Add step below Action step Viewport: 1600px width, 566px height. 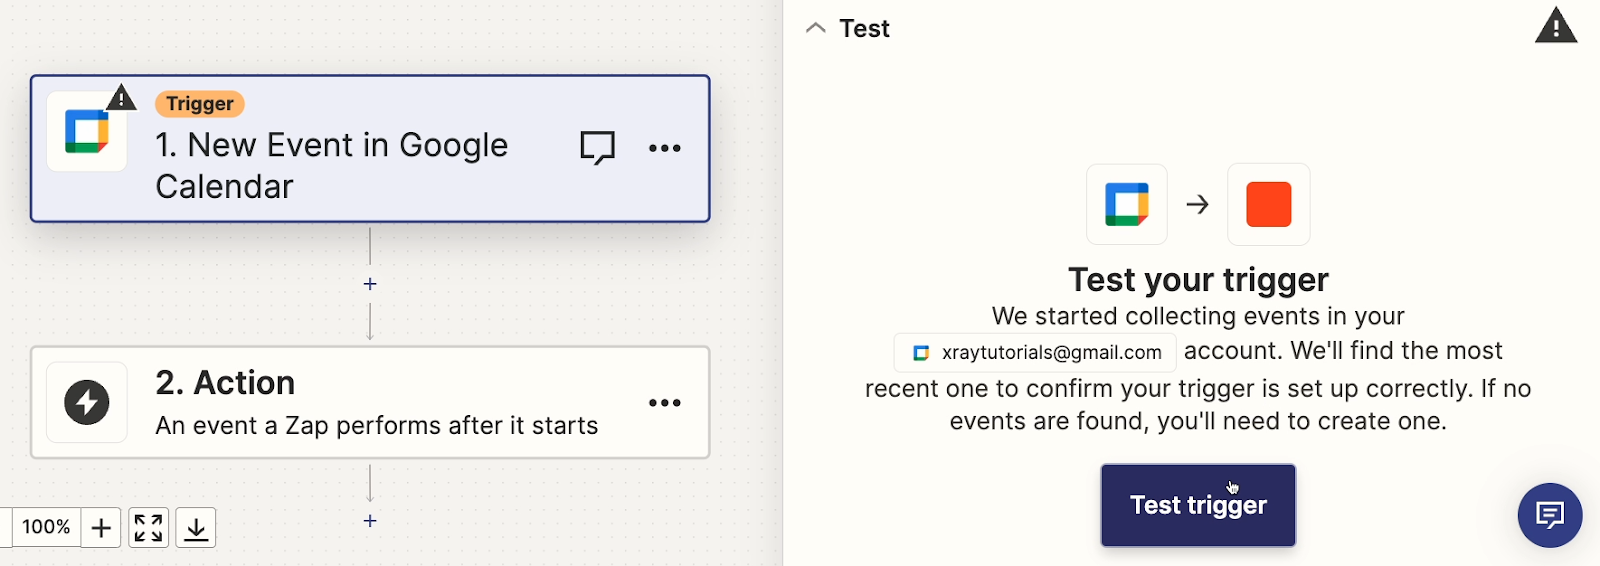click(x=370, y=521)
